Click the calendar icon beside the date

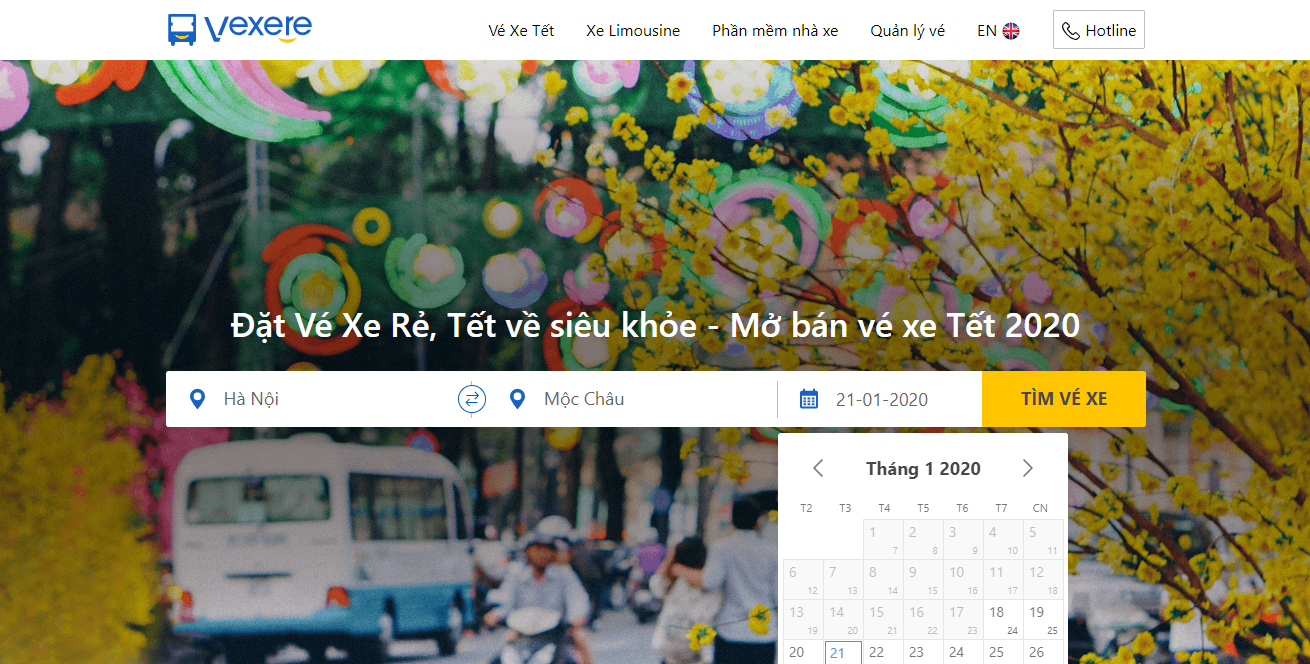coord(809,399)
